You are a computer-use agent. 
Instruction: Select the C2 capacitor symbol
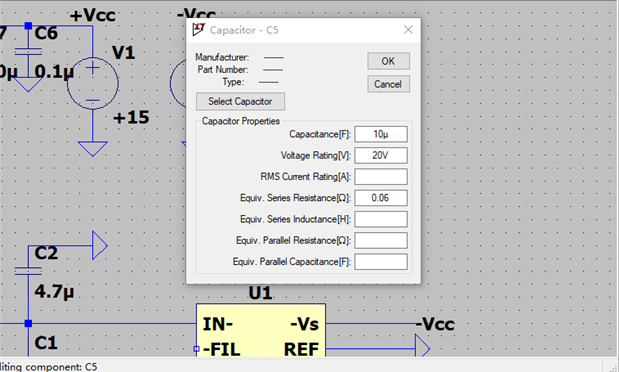[x=28, y=271]
